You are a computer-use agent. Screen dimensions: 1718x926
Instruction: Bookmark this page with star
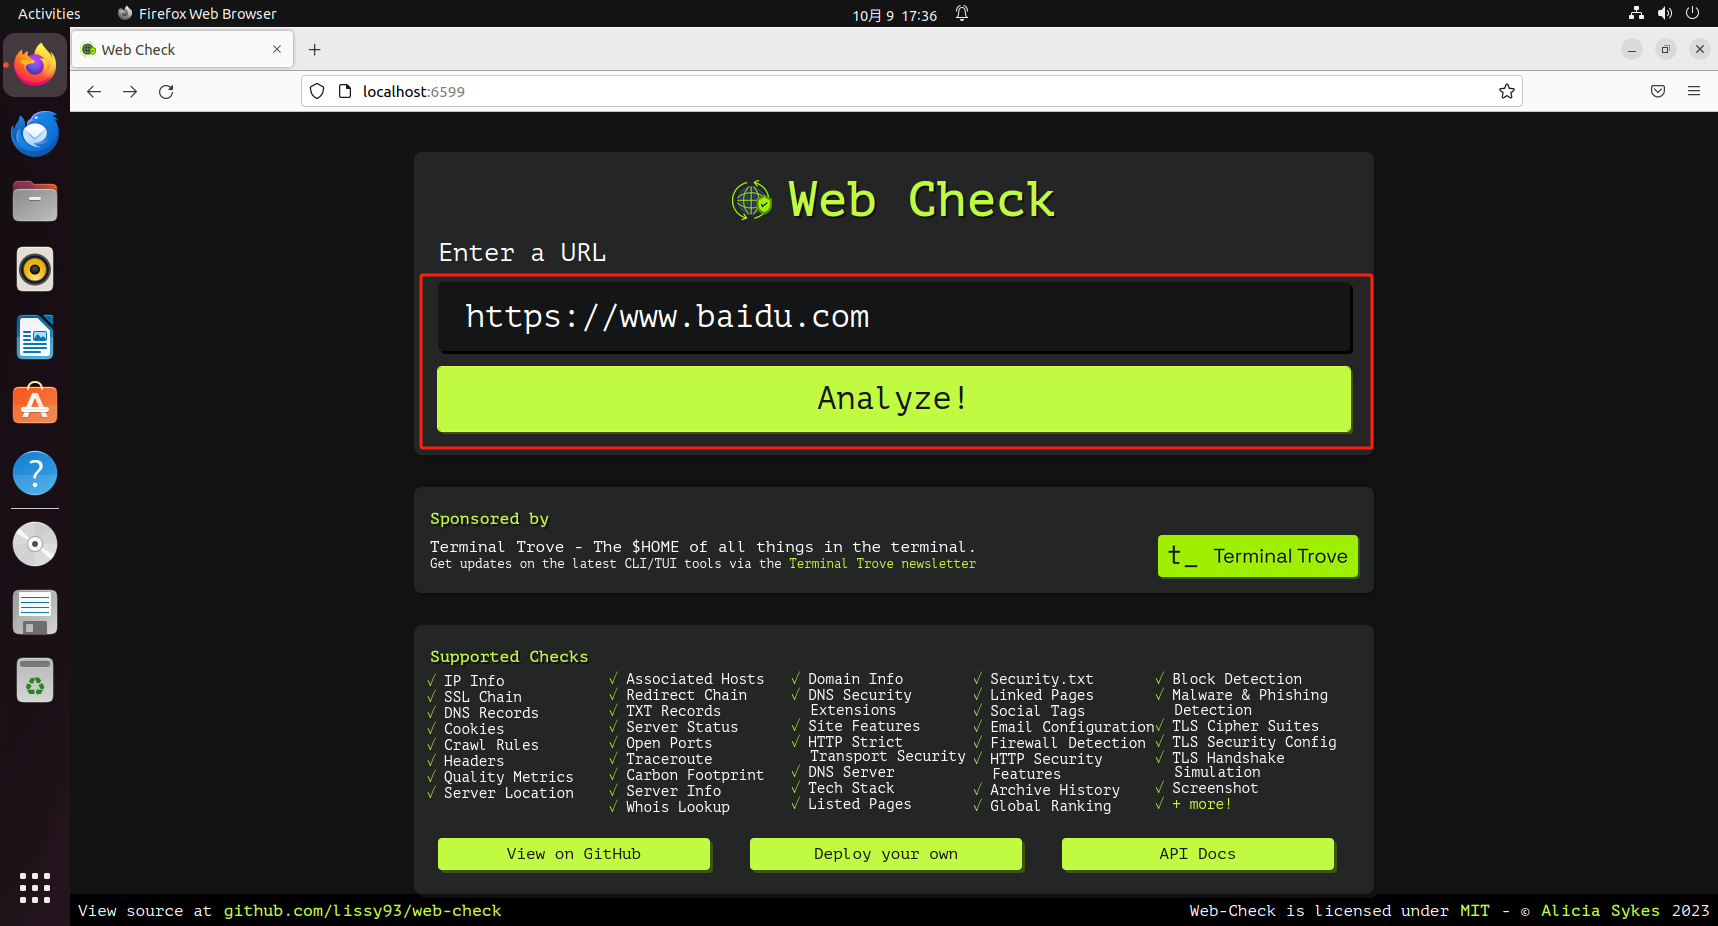1507,91
